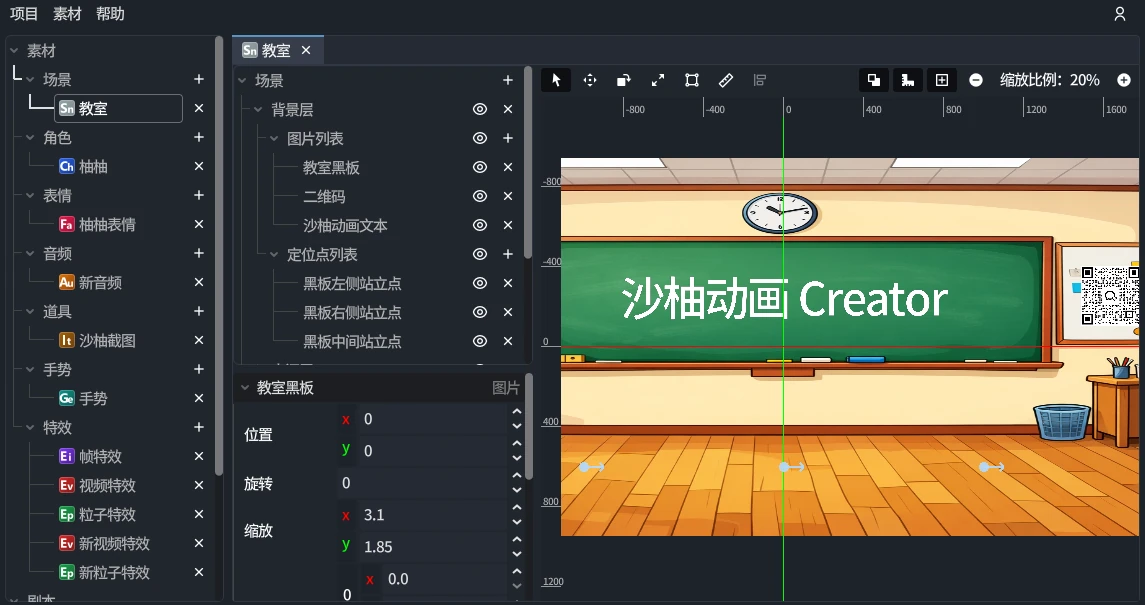Select the 教室 scene in asset tree
Image resolution: width=1145 pixels, height=605 pixels.
(x=118, y=108)
